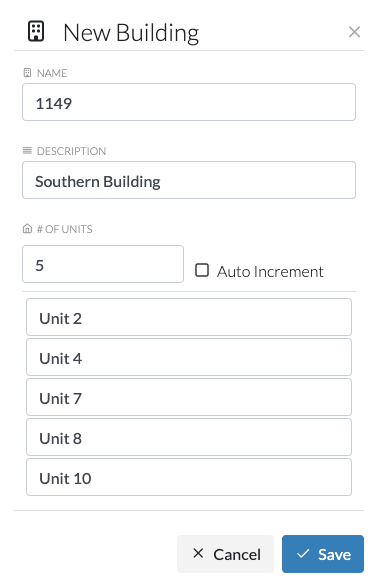376x586 pixels.
Task: Click the lines icon next to DESCRIPTION
Action: (27, 151)
